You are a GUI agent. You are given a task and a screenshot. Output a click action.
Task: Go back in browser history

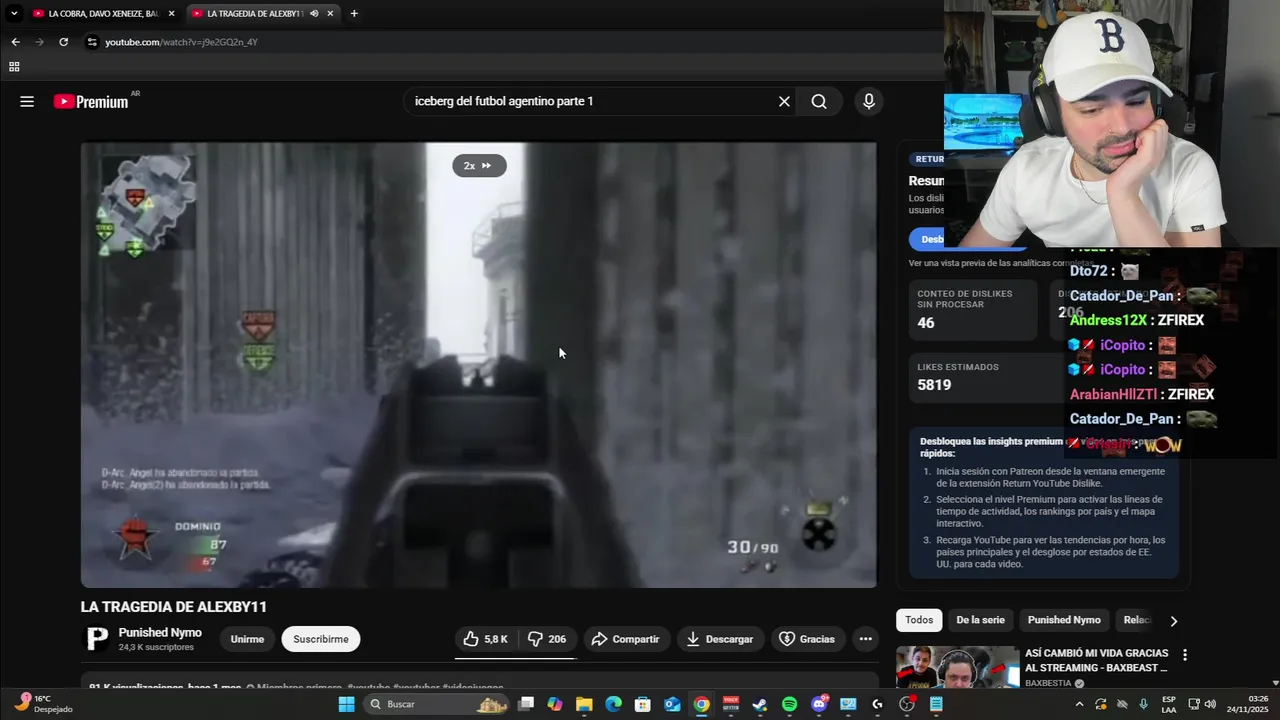[x=15, y=42]
